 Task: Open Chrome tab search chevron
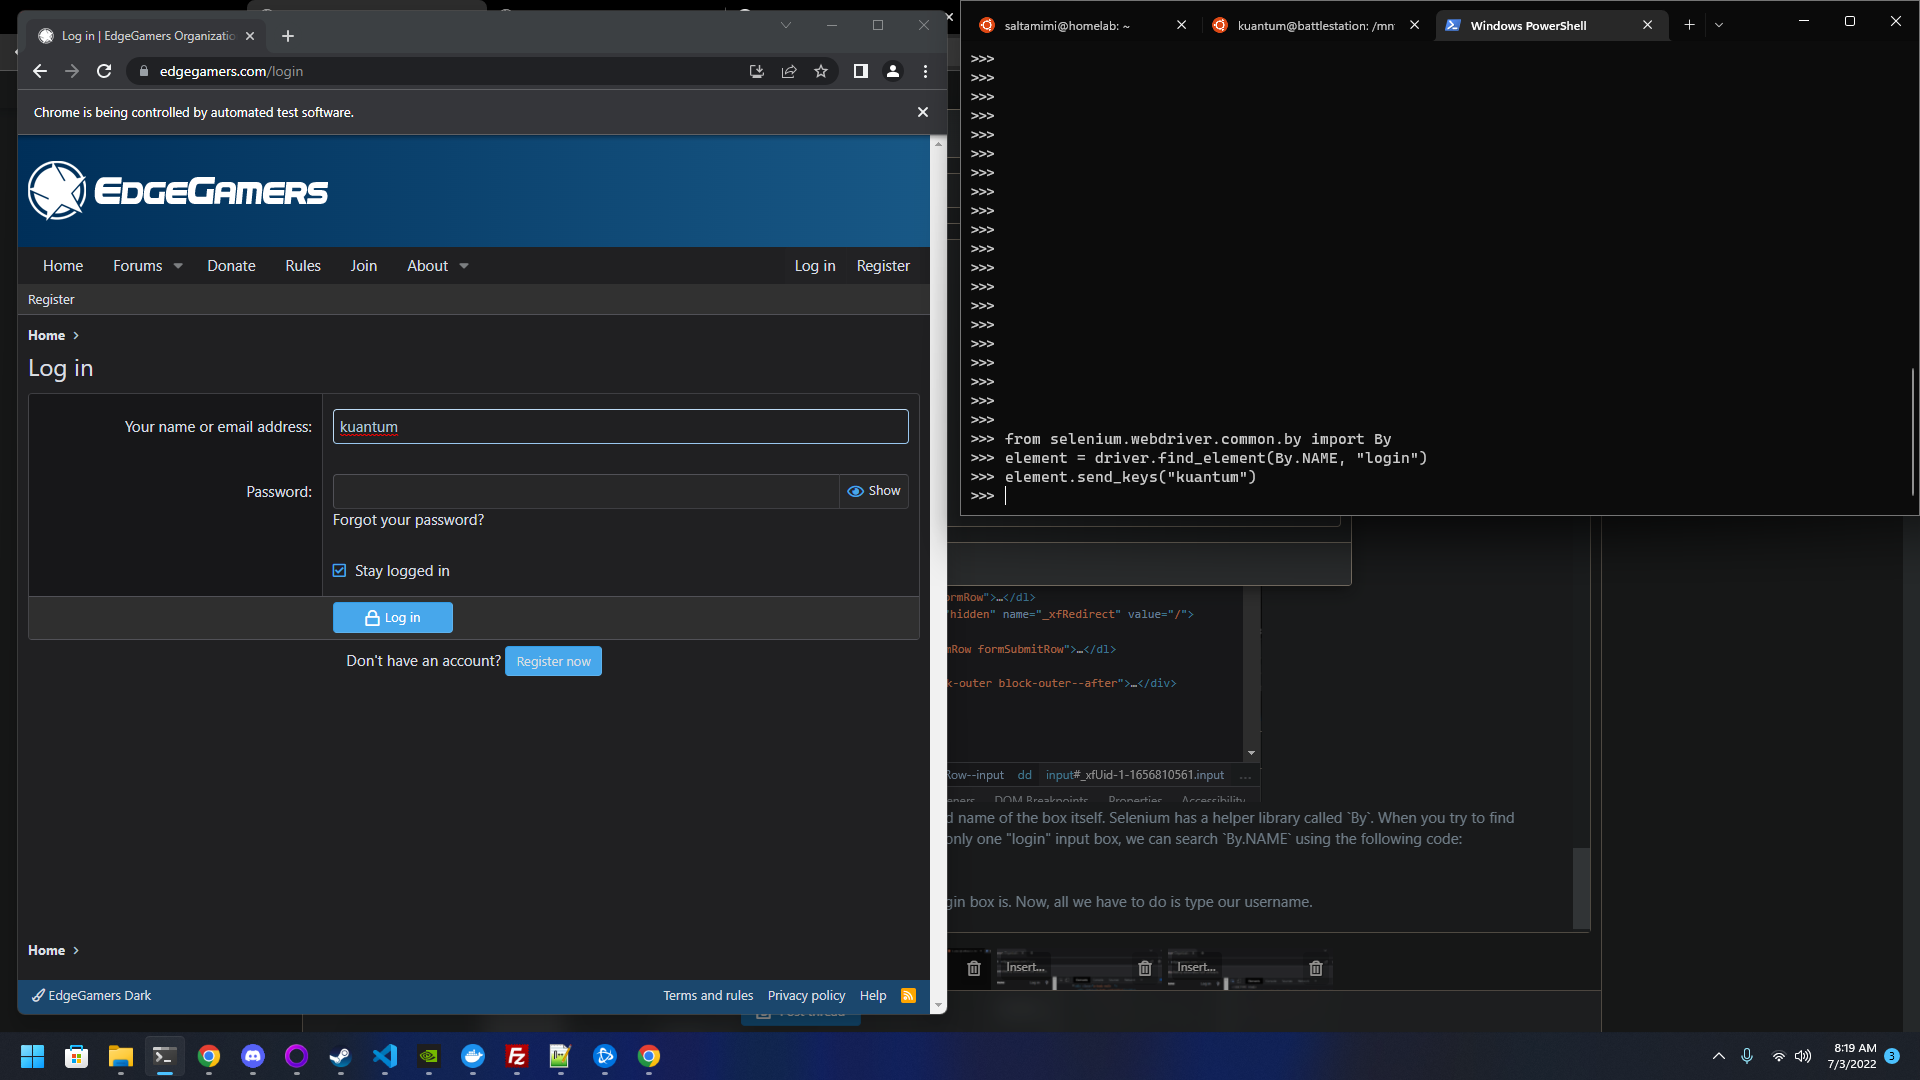pos(786,25)
